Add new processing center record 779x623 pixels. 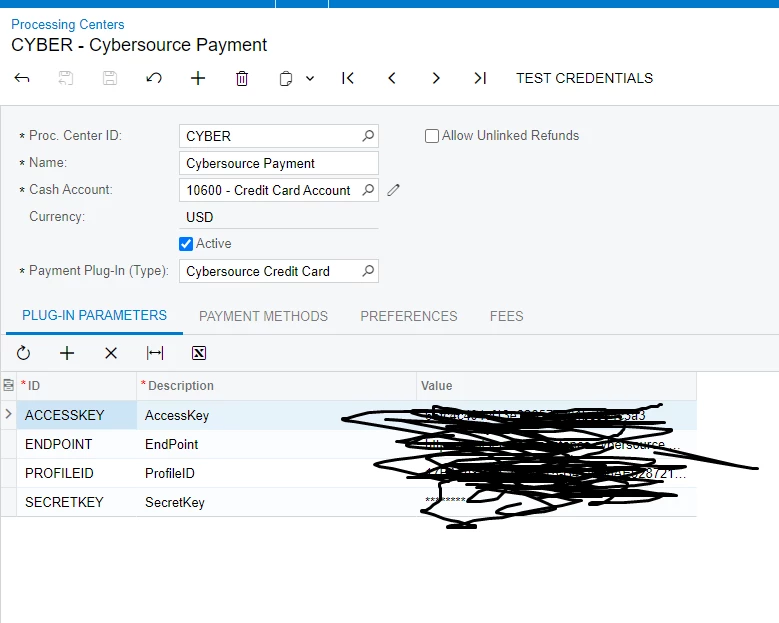(198, 78)
